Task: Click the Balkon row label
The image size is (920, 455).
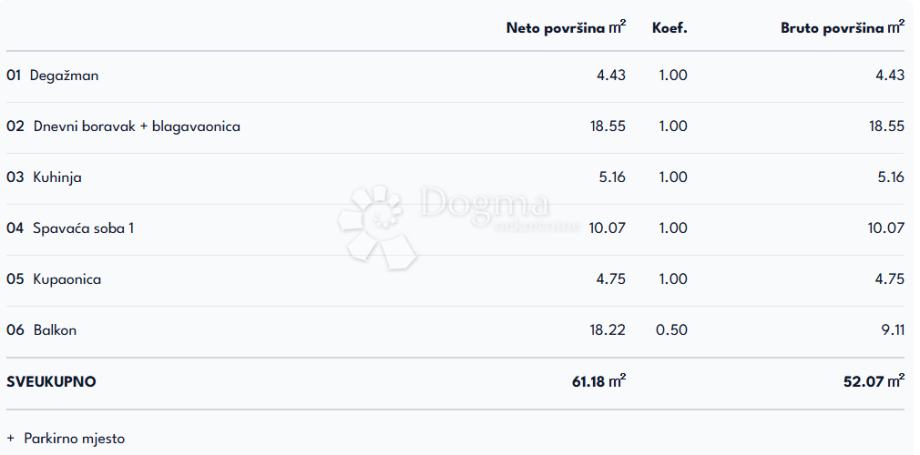Action: tap(54, 330)
